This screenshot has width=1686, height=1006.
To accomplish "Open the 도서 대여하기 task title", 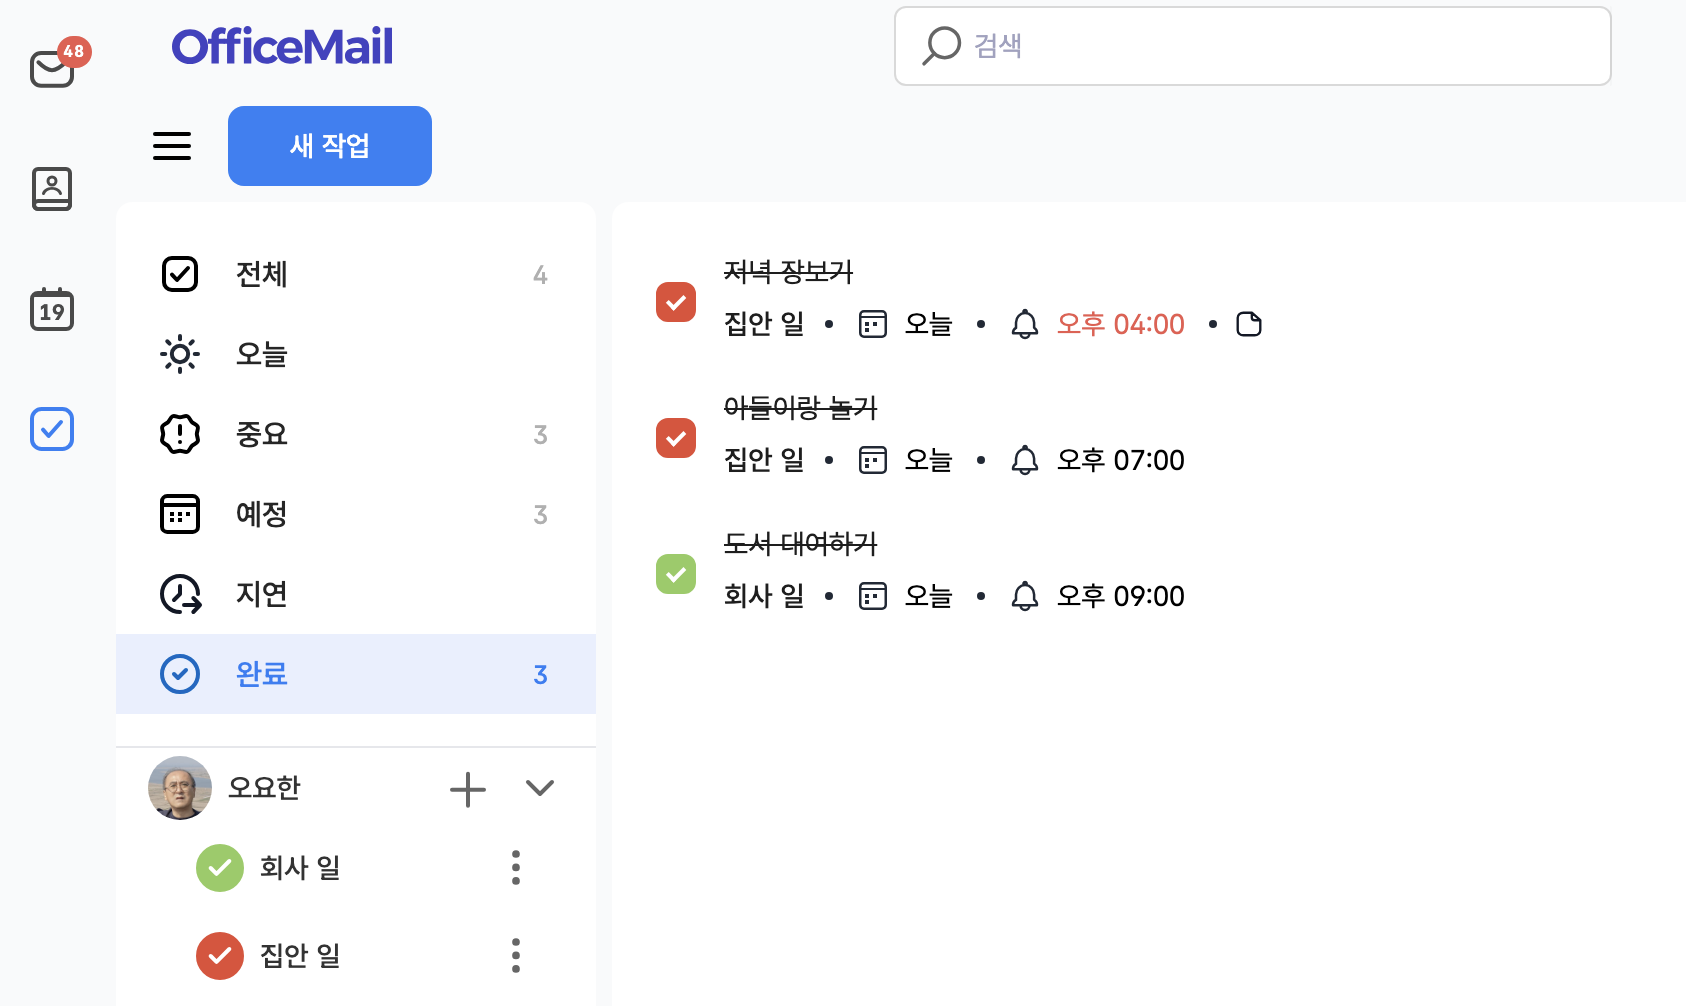I will [800, 543].
